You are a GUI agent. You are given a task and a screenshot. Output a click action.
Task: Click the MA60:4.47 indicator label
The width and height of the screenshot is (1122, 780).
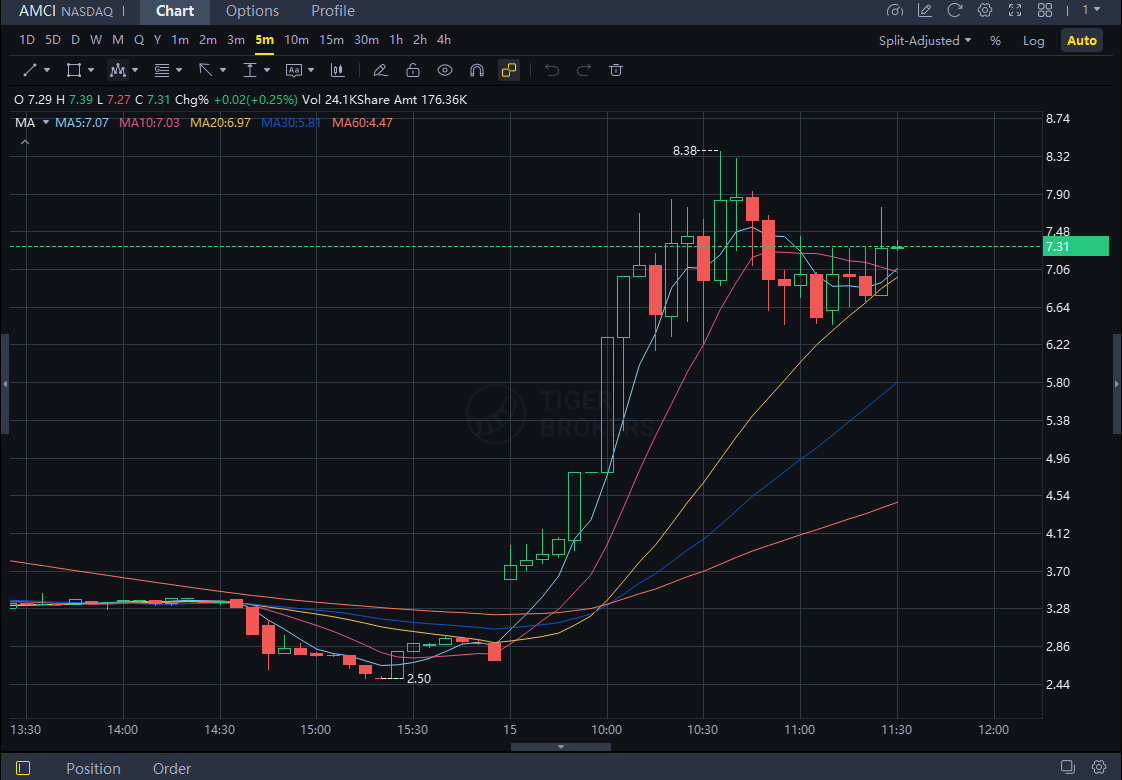pos(362,123)
